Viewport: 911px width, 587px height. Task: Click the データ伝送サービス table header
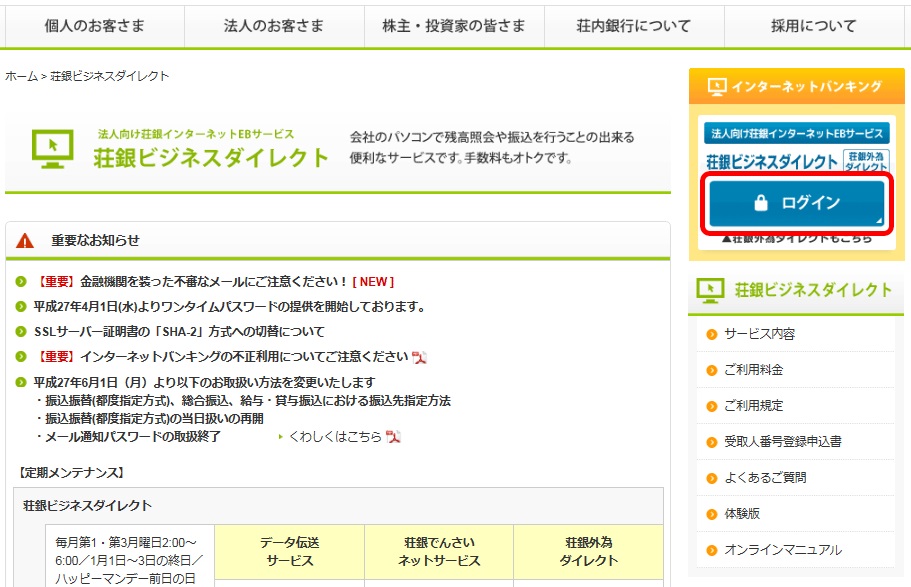[289, 552]
